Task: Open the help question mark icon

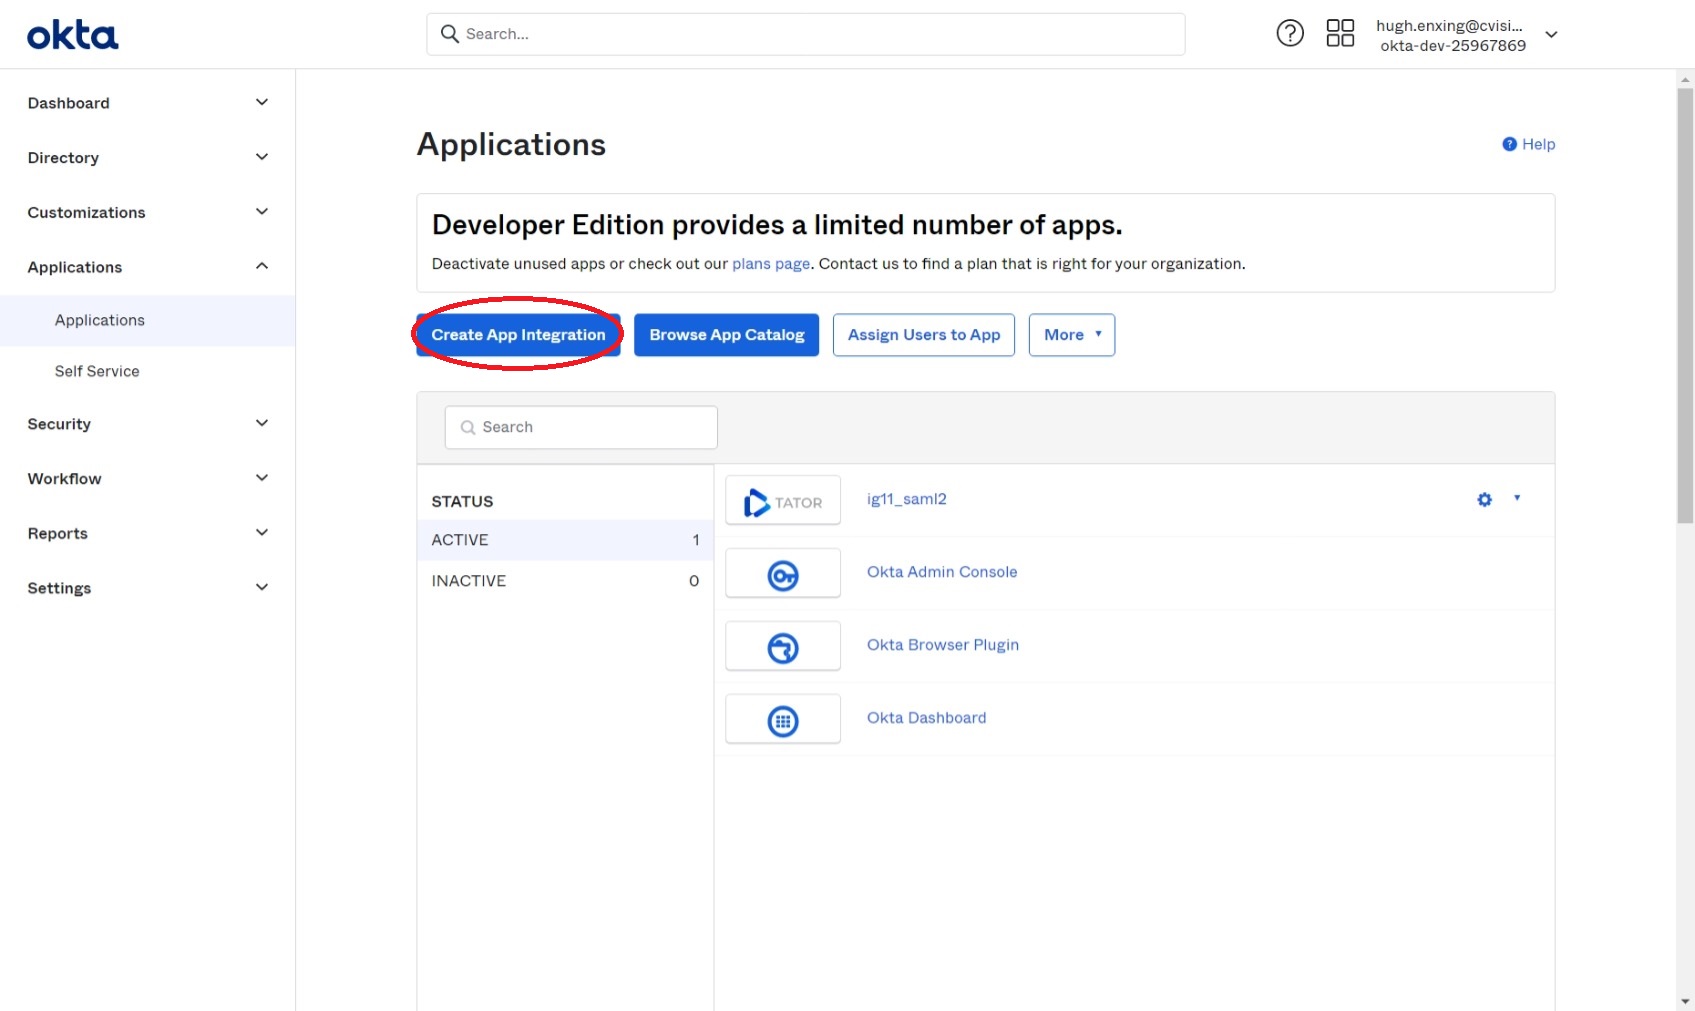Action: (1290, 34)
